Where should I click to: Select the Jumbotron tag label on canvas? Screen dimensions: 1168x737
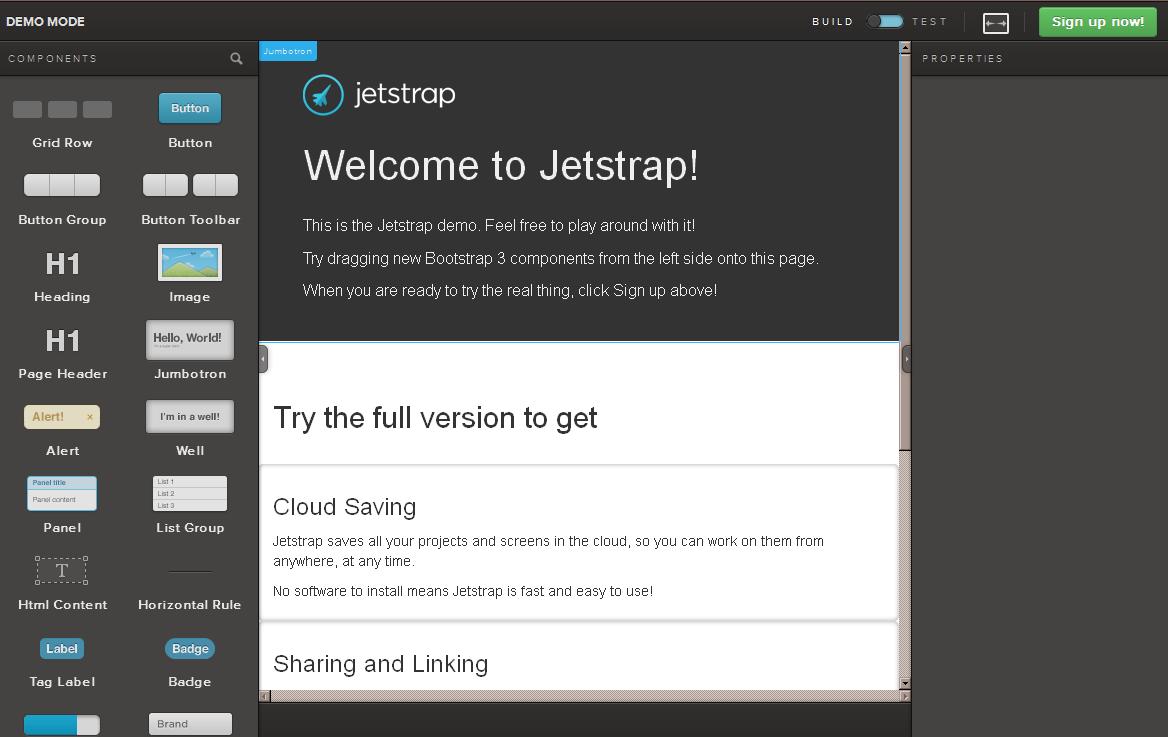pos(288,51)
